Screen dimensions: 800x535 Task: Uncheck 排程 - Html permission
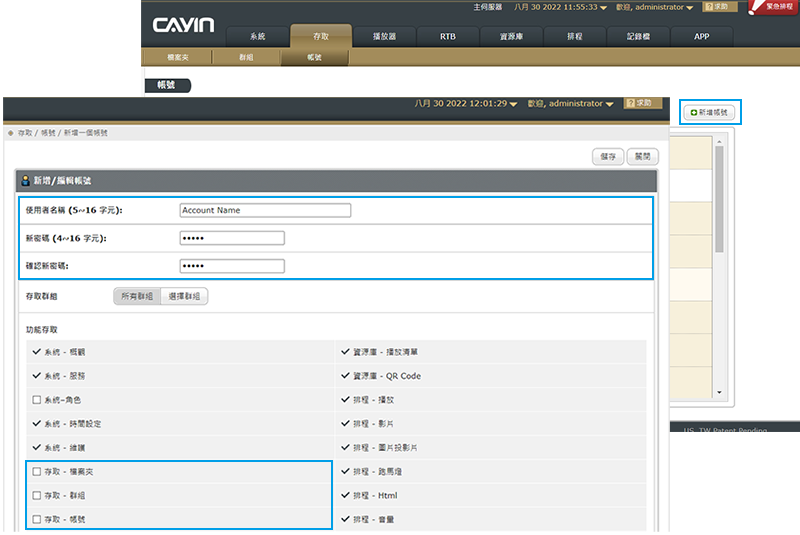point(345,495)
